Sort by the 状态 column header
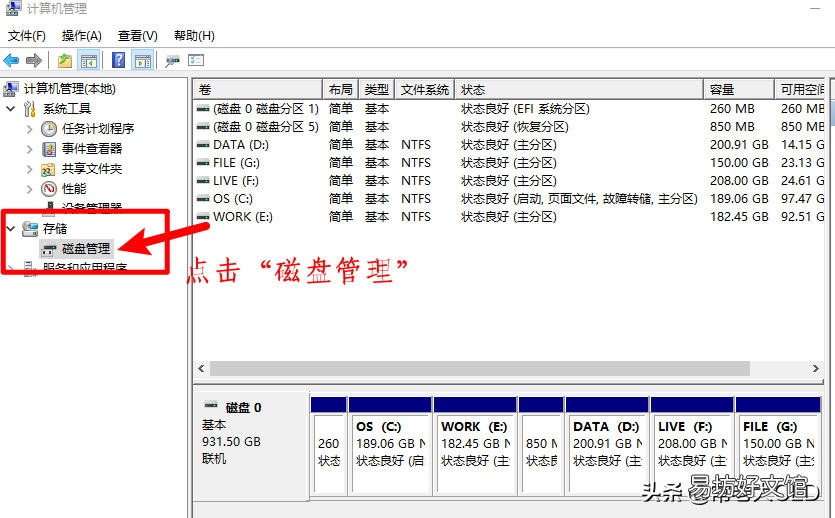 579,89
